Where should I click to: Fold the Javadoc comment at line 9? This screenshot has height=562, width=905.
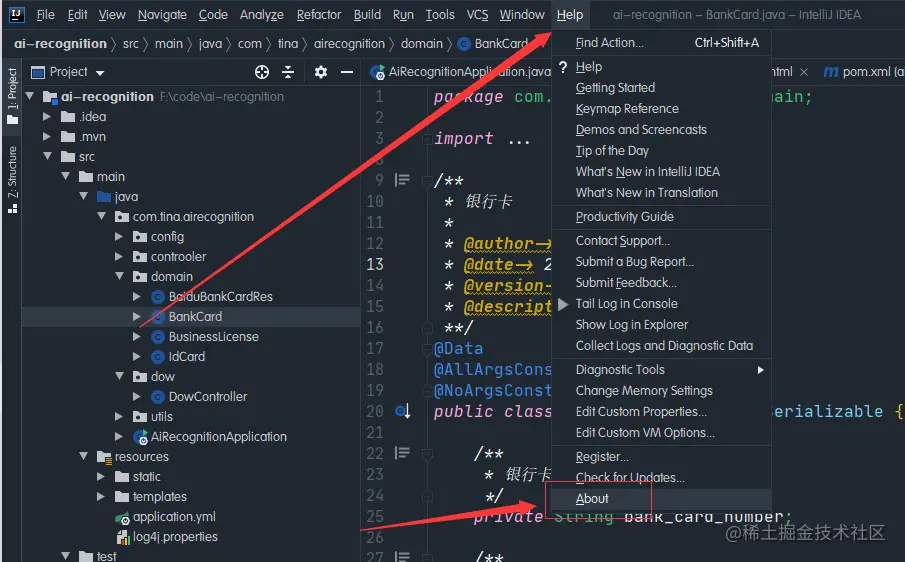(428, 181)
